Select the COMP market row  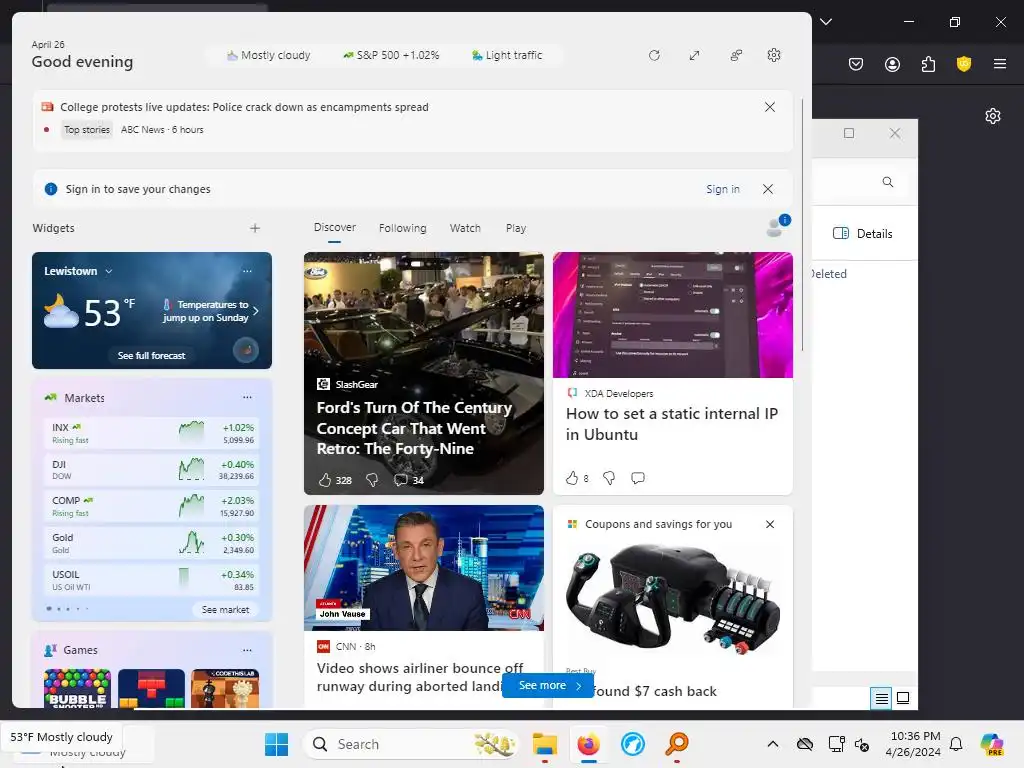tap(152, 506)
